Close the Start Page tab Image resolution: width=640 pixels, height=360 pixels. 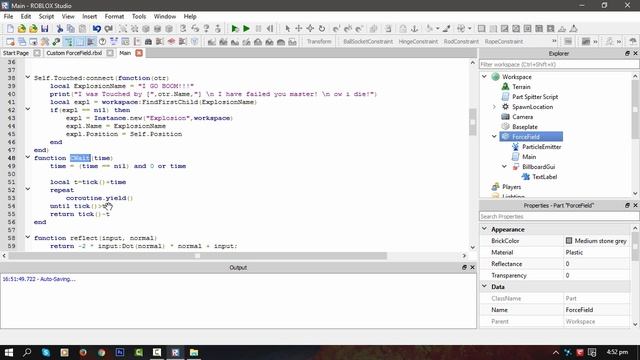37,53
